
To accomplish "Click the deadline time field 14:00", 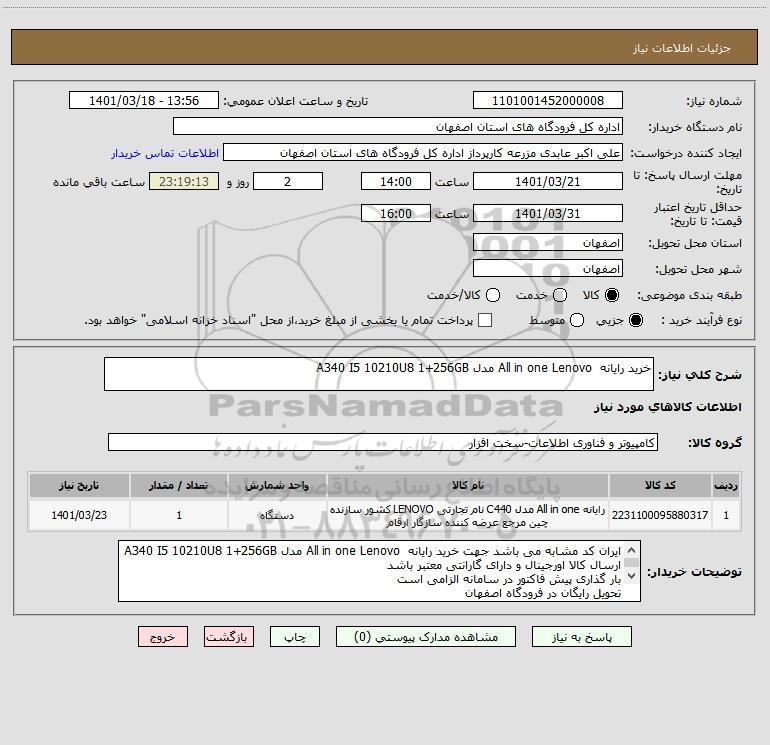I will pos(396,181).
